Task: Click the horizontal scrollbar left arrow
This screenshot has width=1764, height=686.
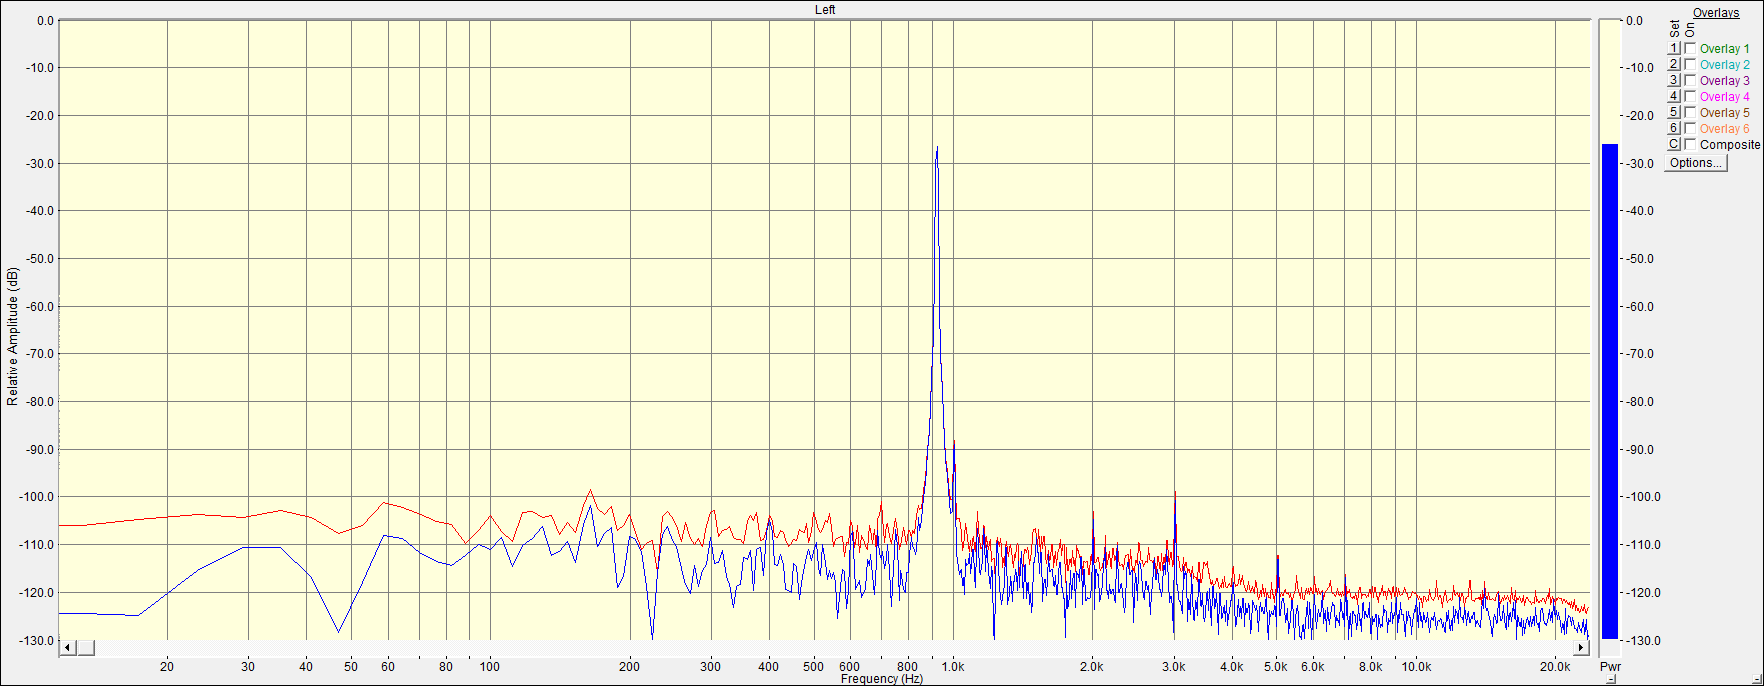Action: click(68, 648)
